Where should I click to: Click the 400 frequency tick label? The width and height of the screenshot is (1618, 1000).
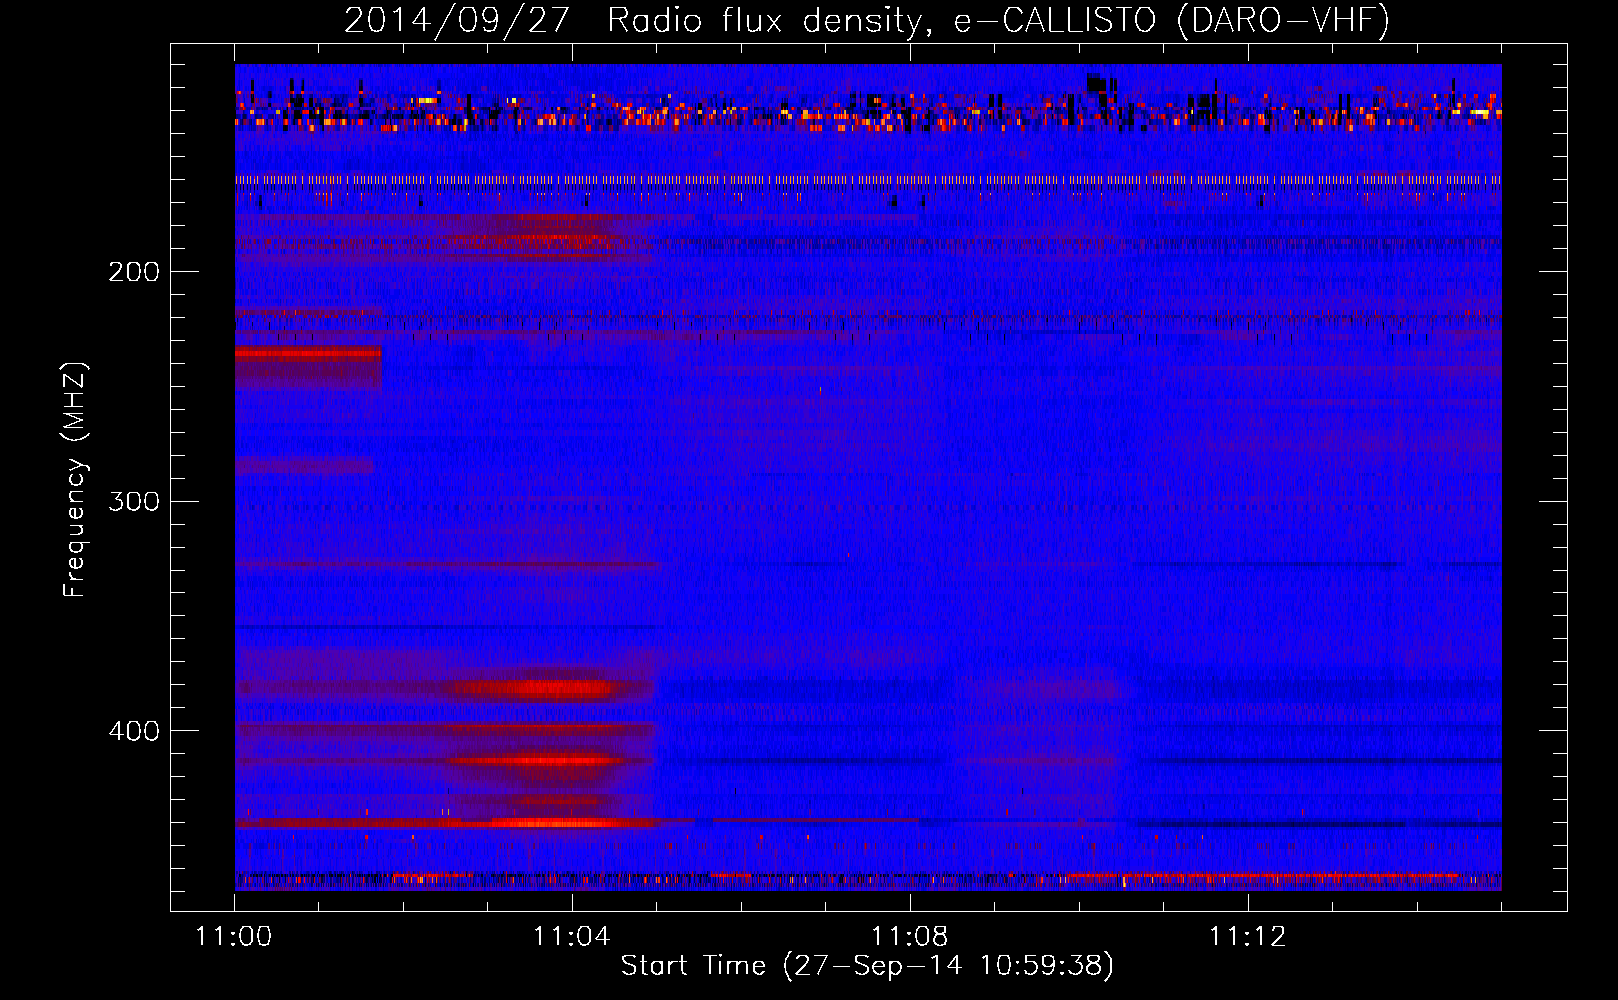134,731
